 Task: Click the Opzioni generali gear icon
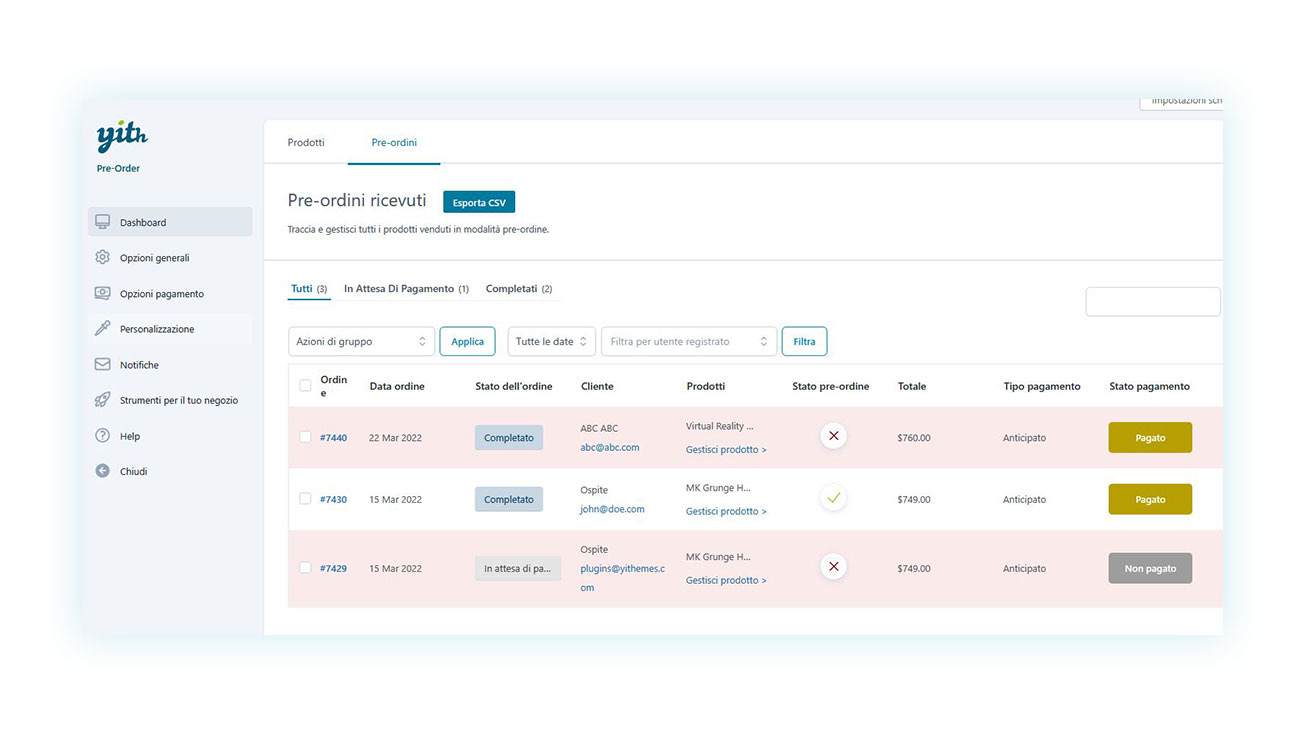102,258
